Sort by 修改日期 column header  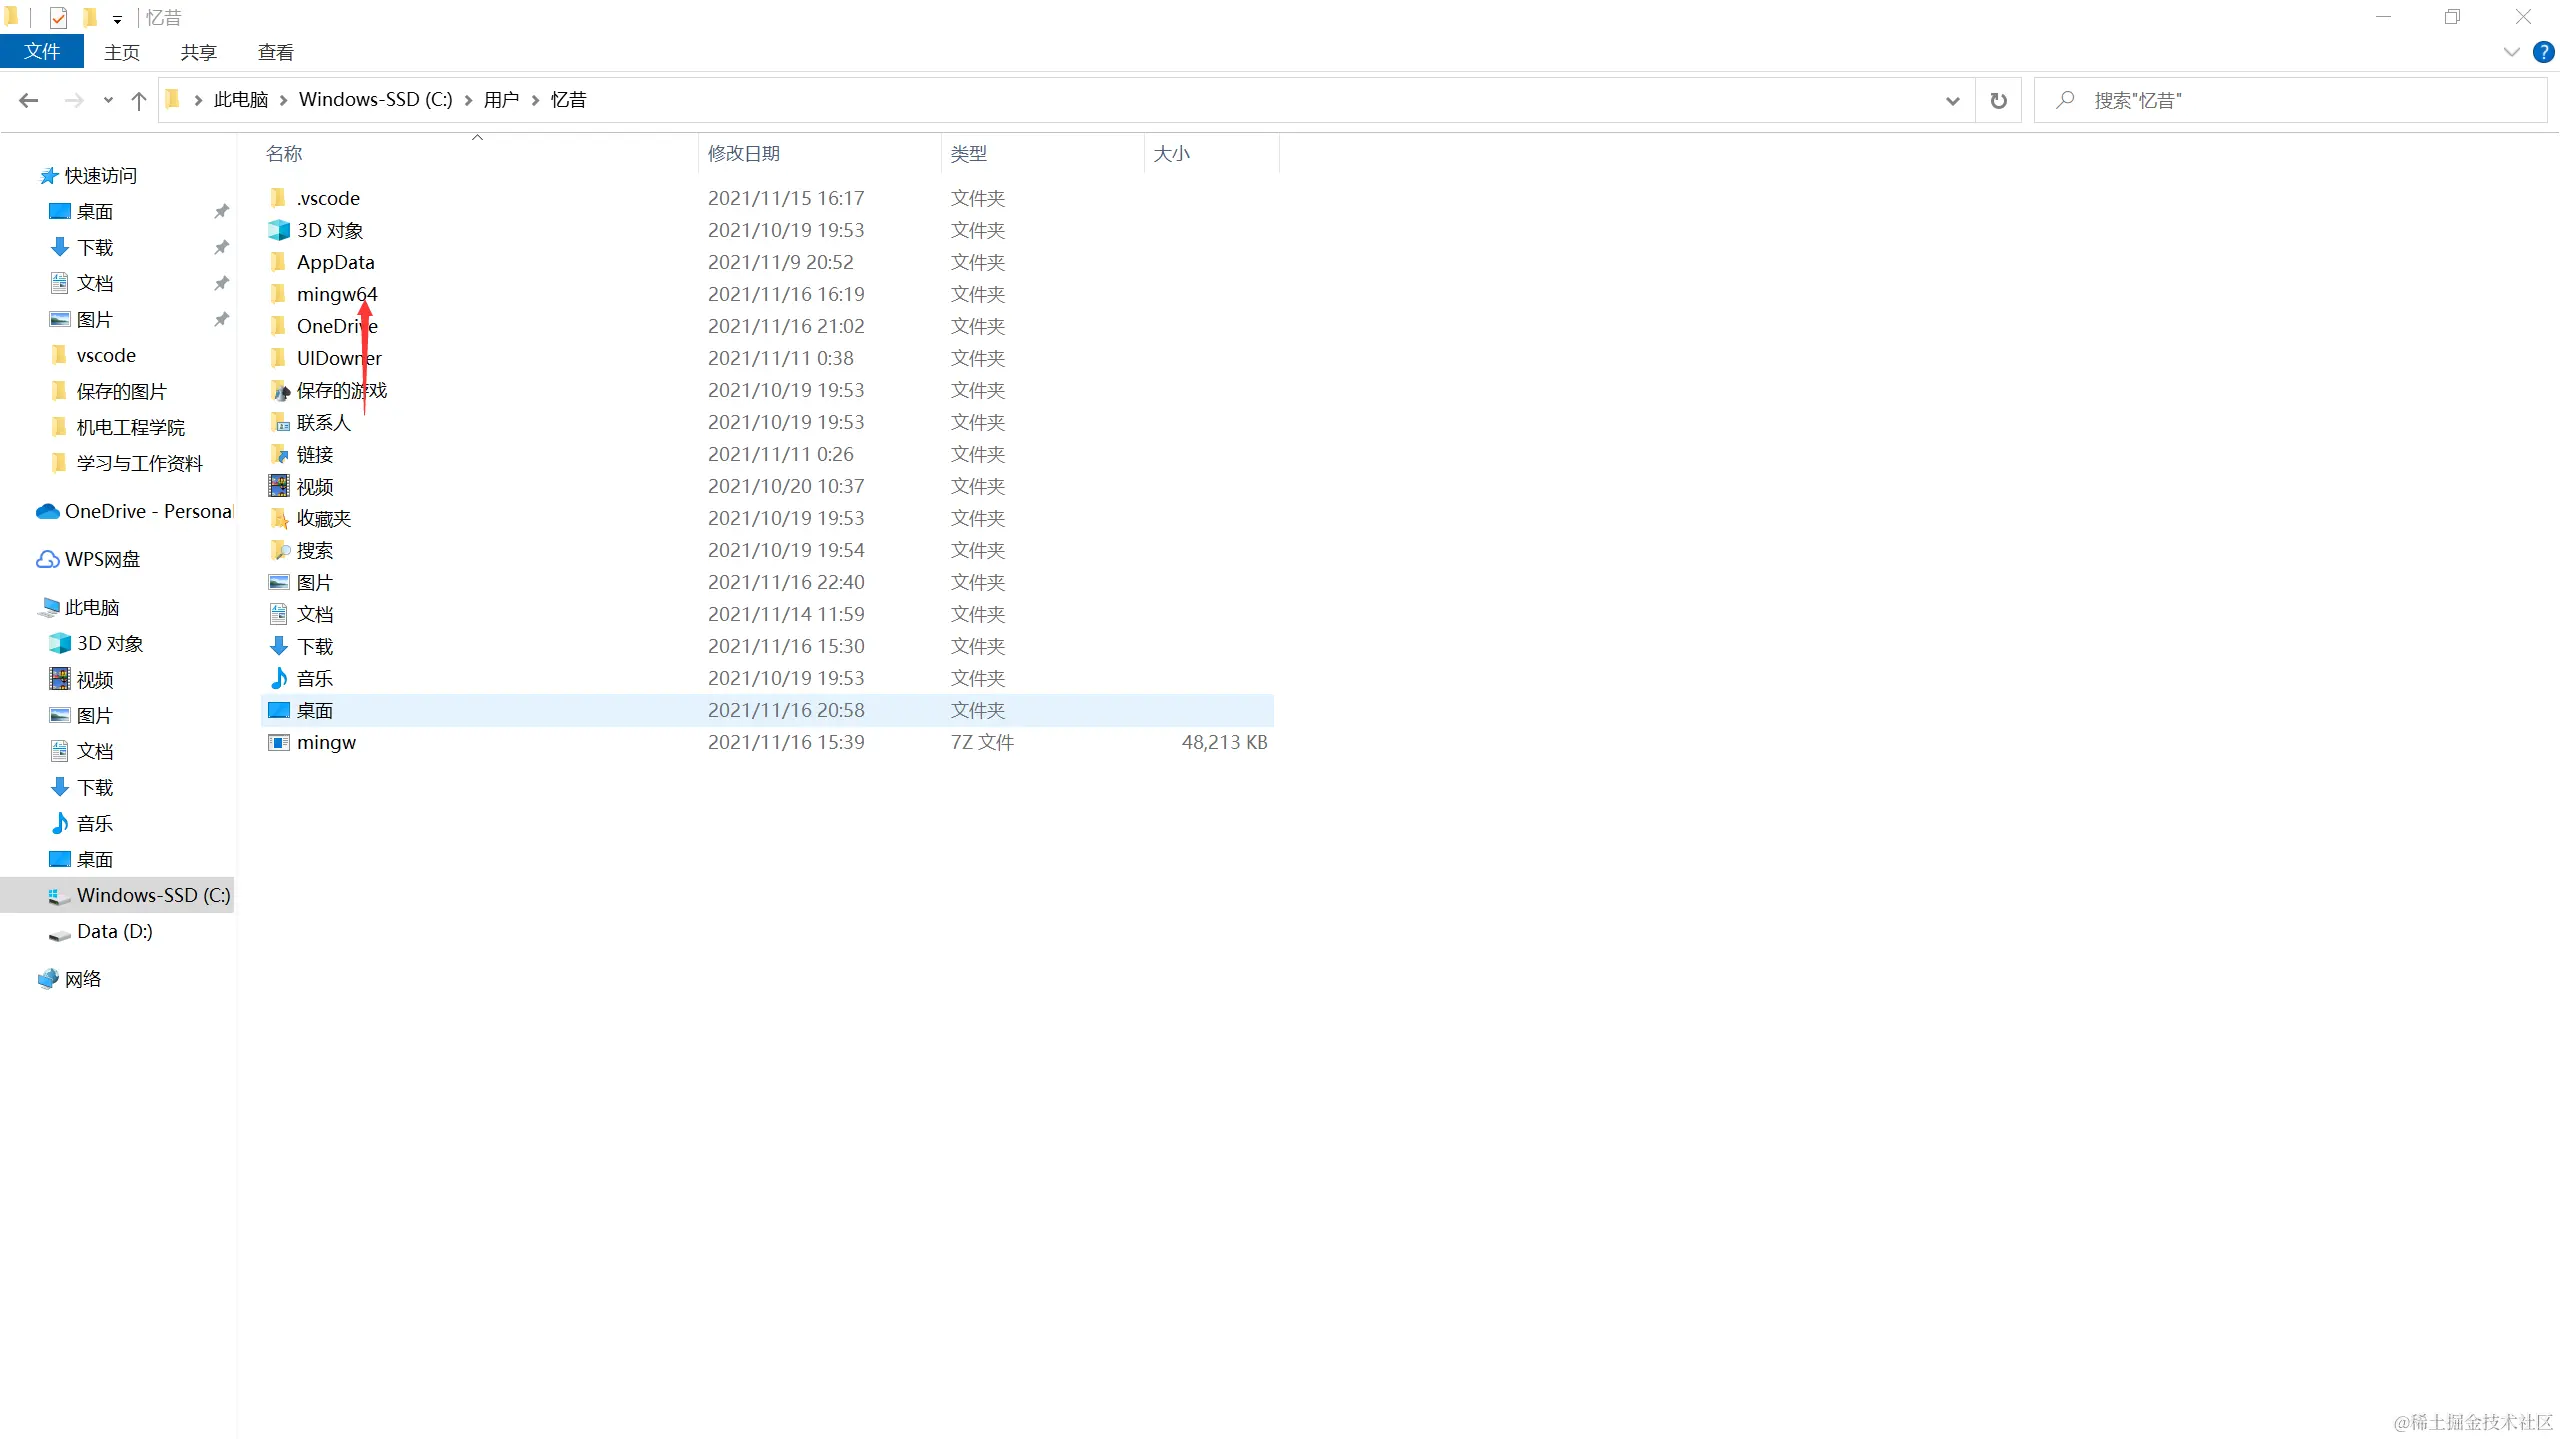tap(744, 153)
